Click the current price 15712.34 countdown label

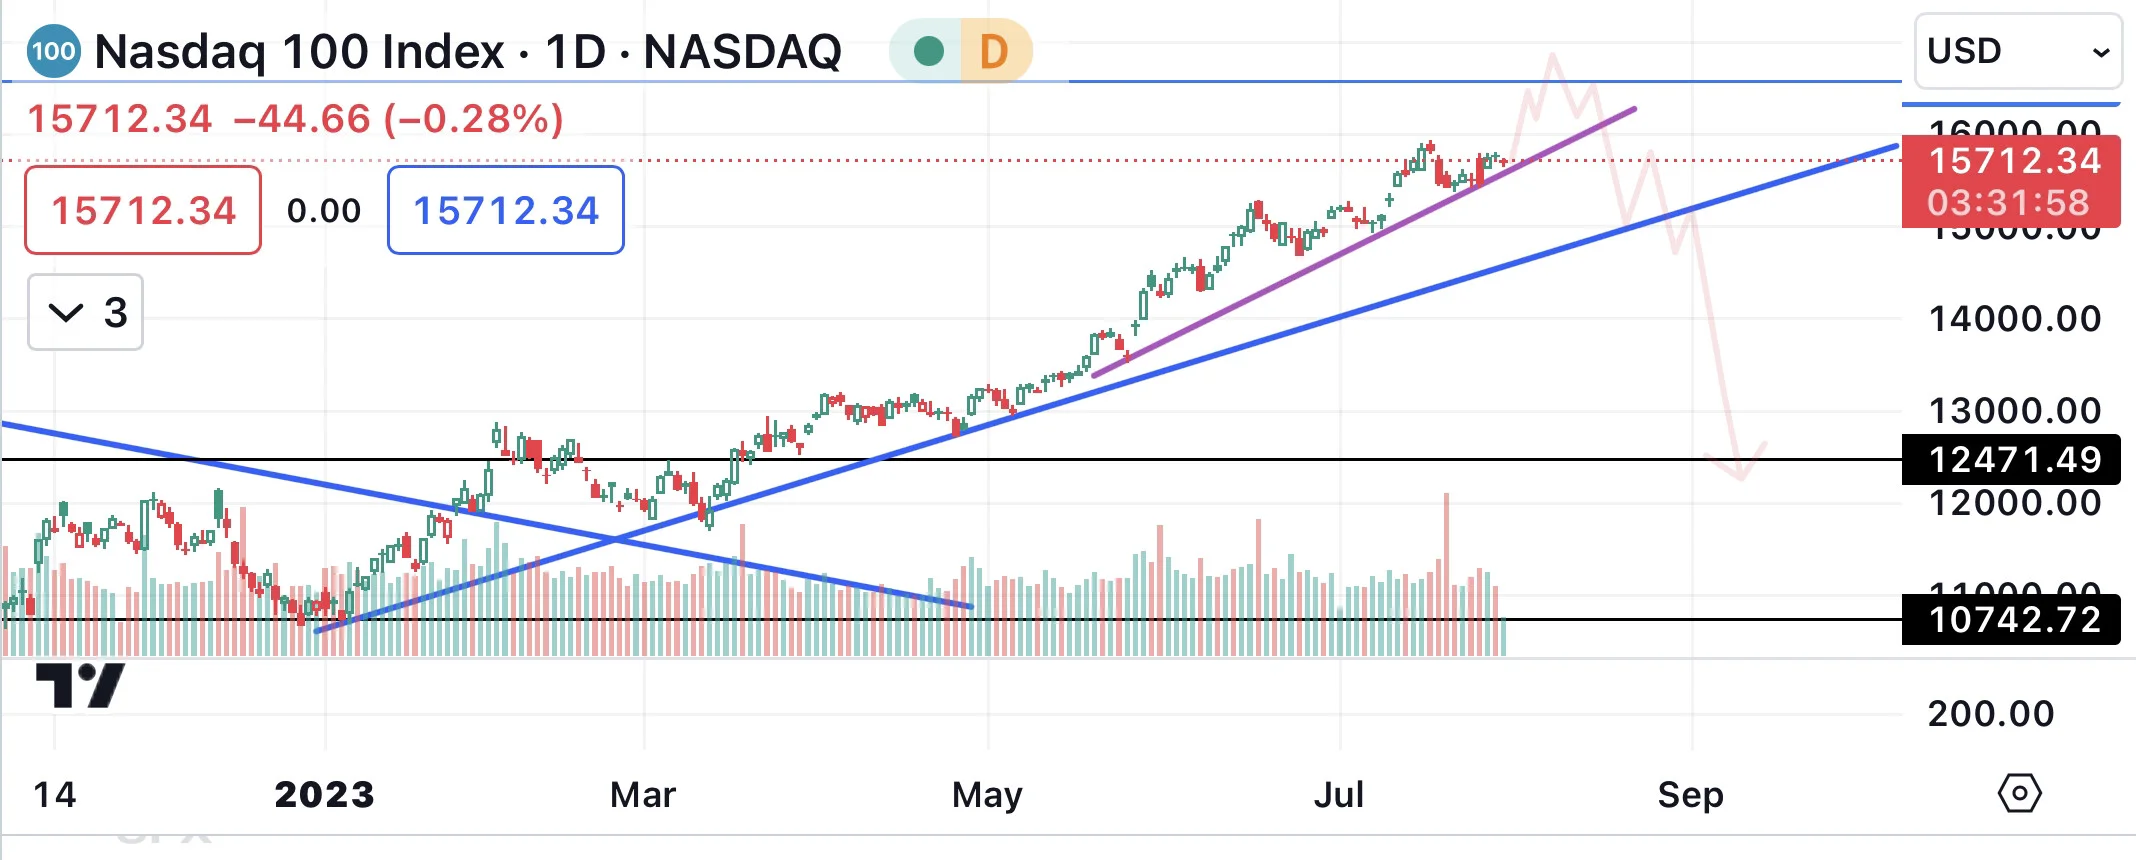[2011, 181]
